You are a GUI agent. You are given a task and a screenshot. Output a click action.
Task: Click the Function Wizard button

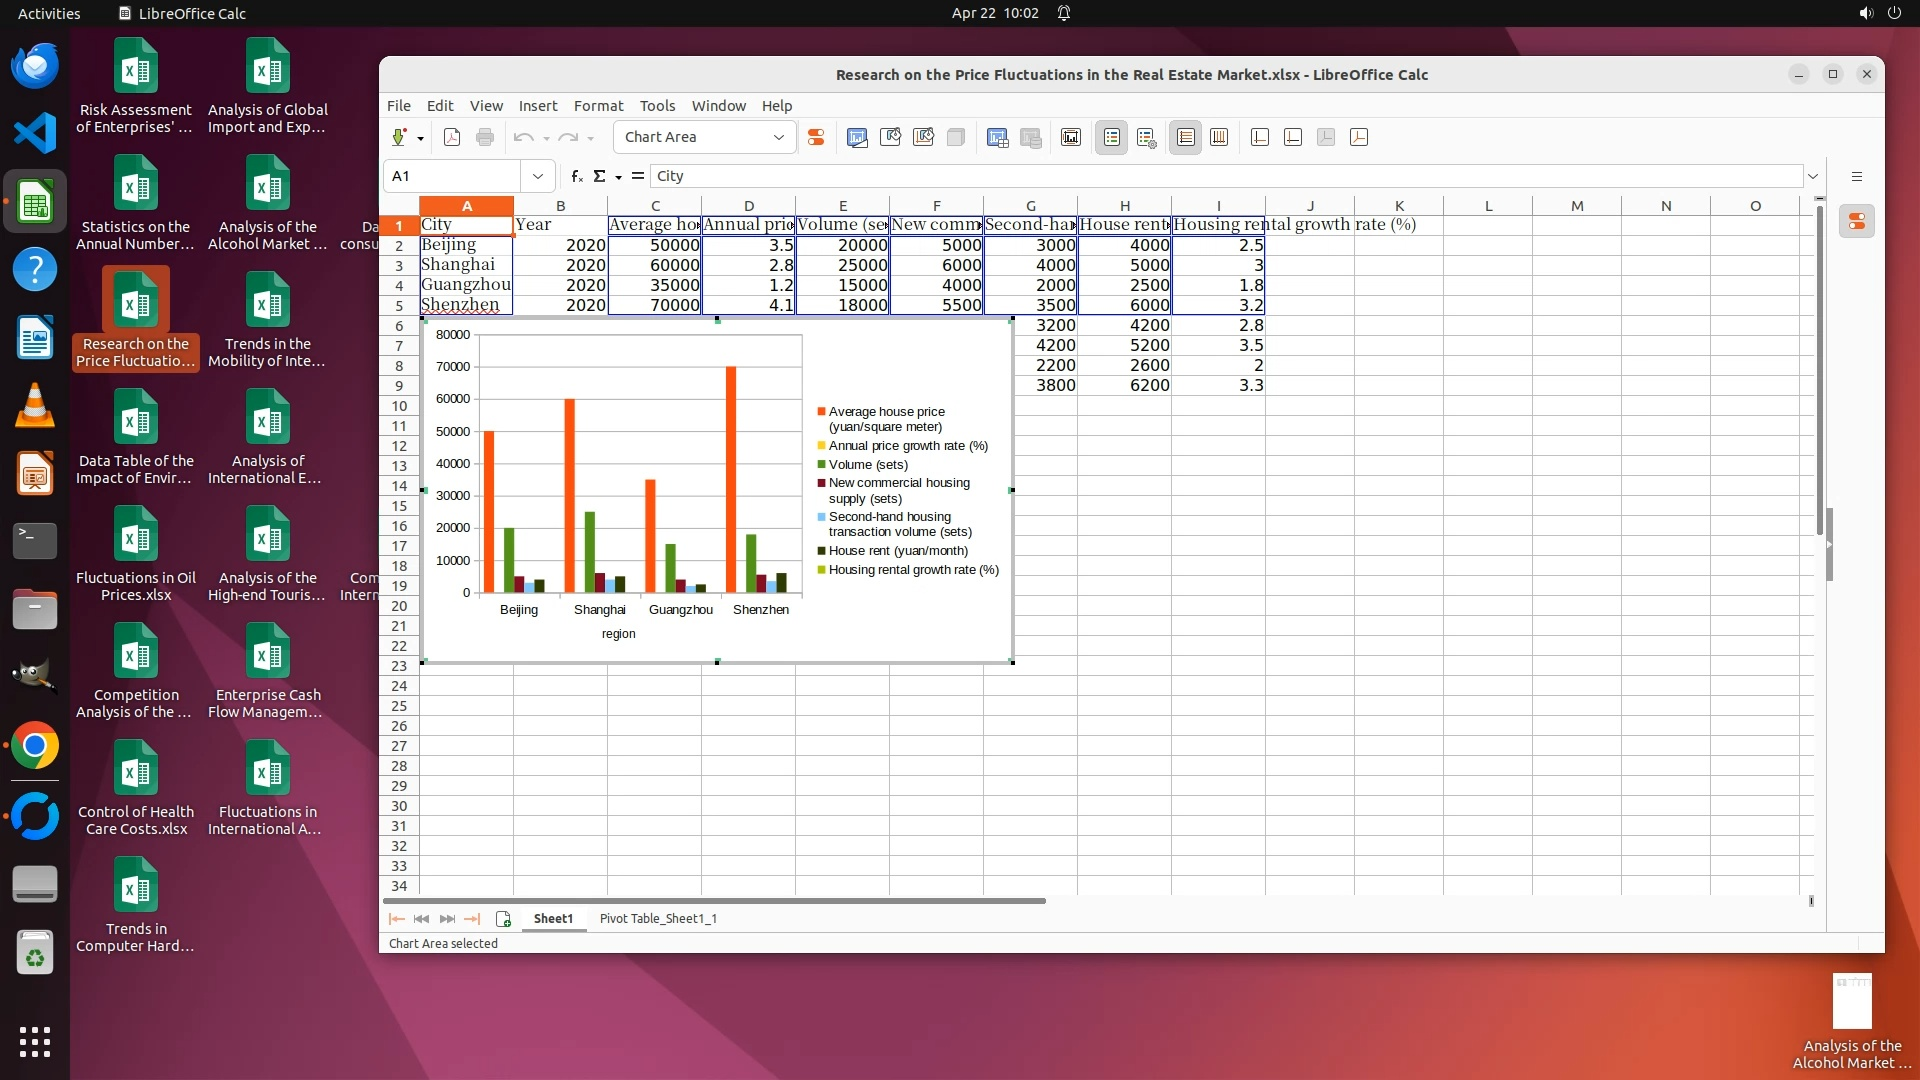coord(577,176)
